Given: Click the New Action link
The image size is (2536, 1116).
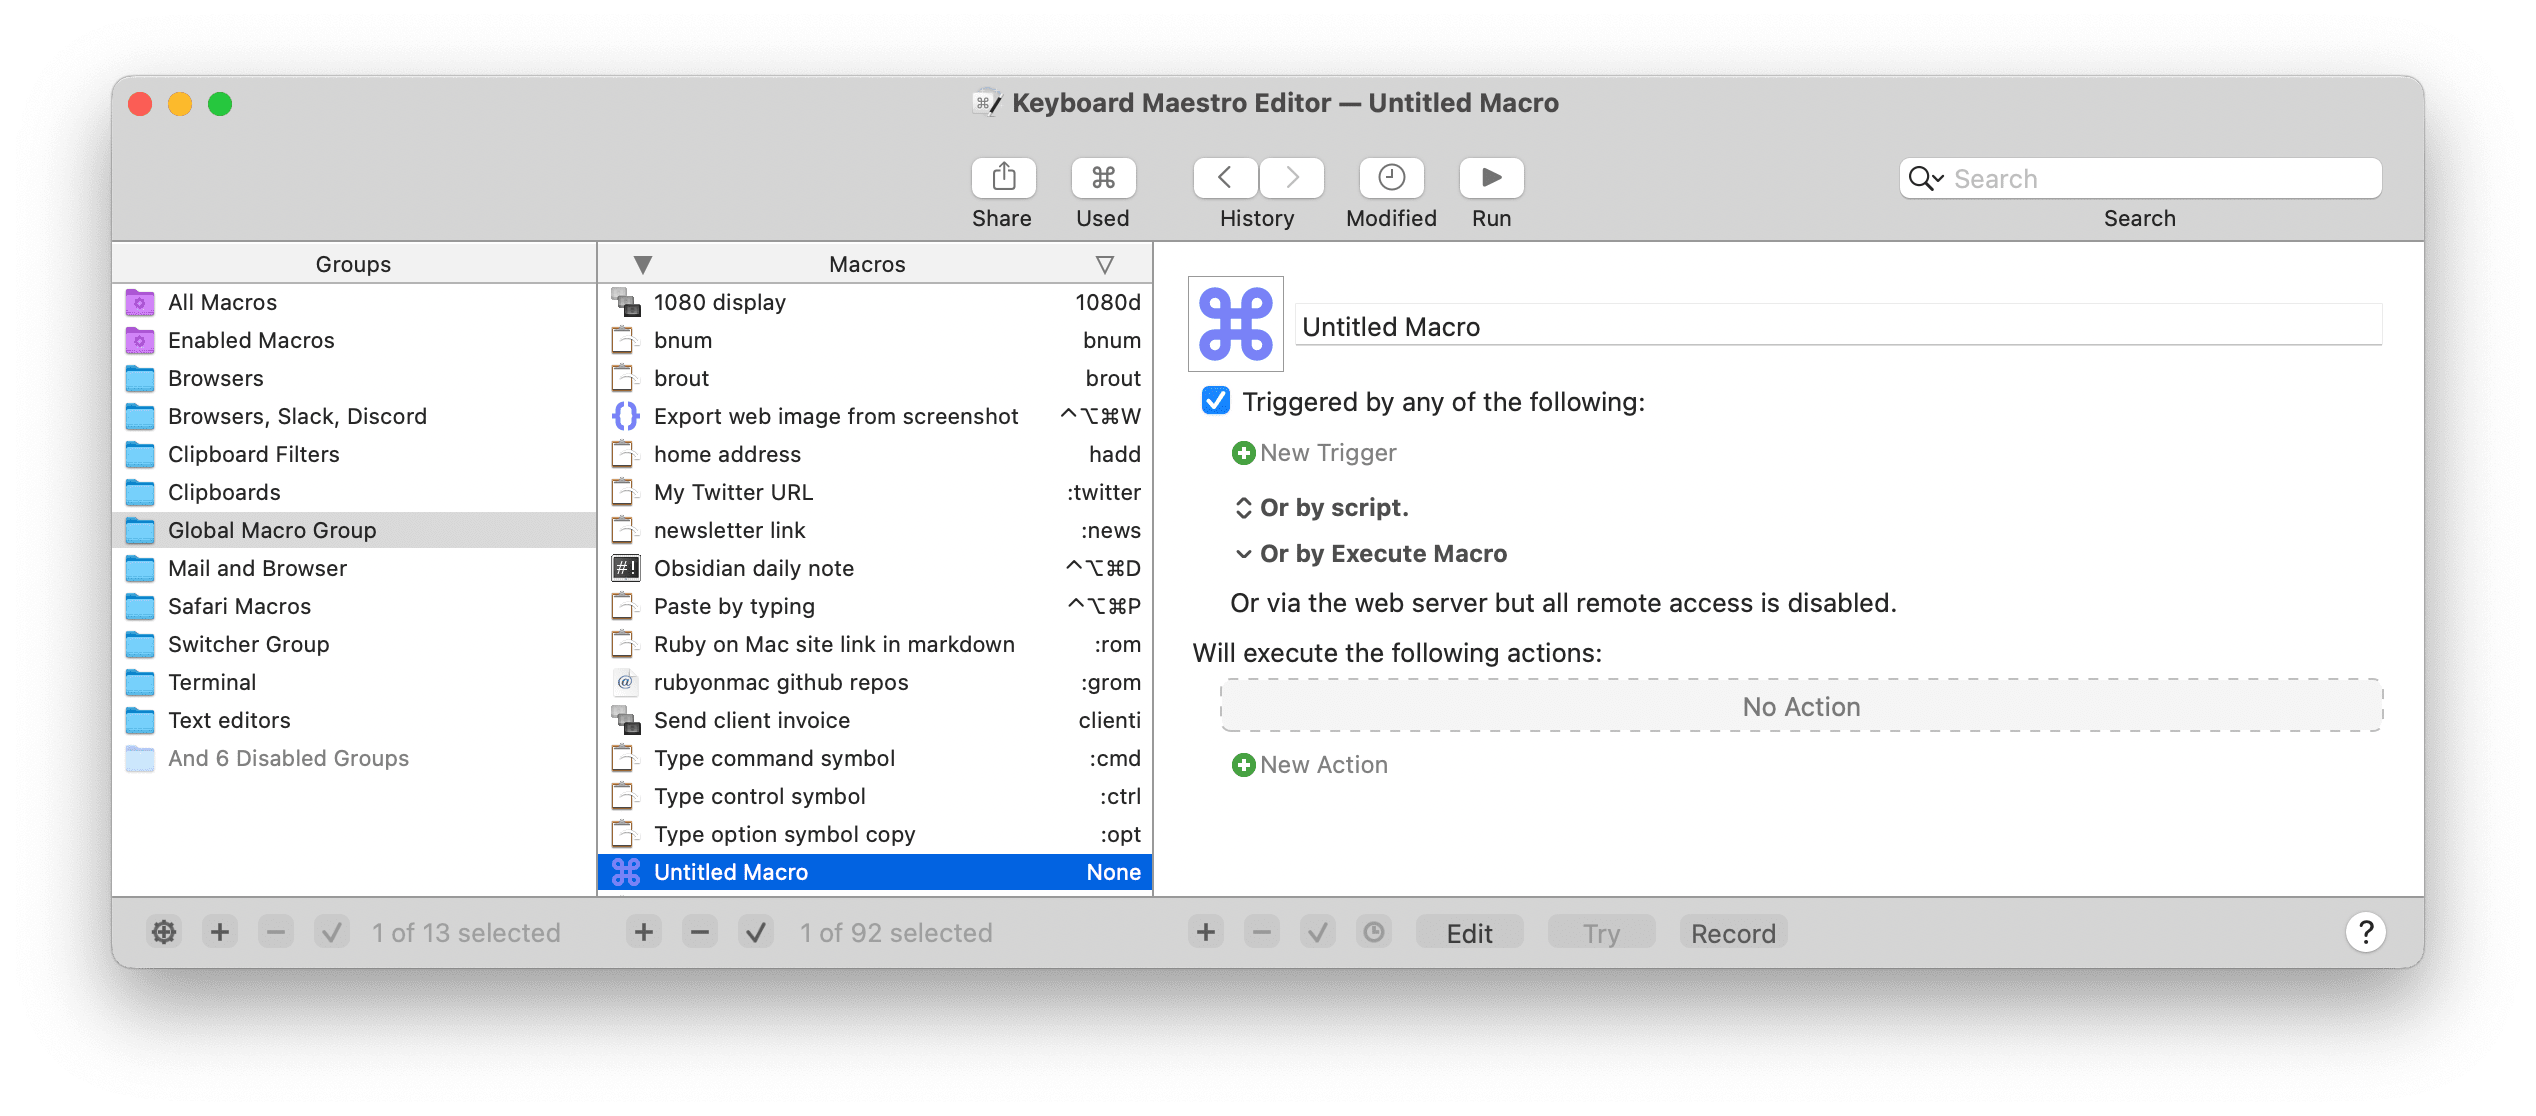Looking at the screenshot, I should coord(1324,765).
